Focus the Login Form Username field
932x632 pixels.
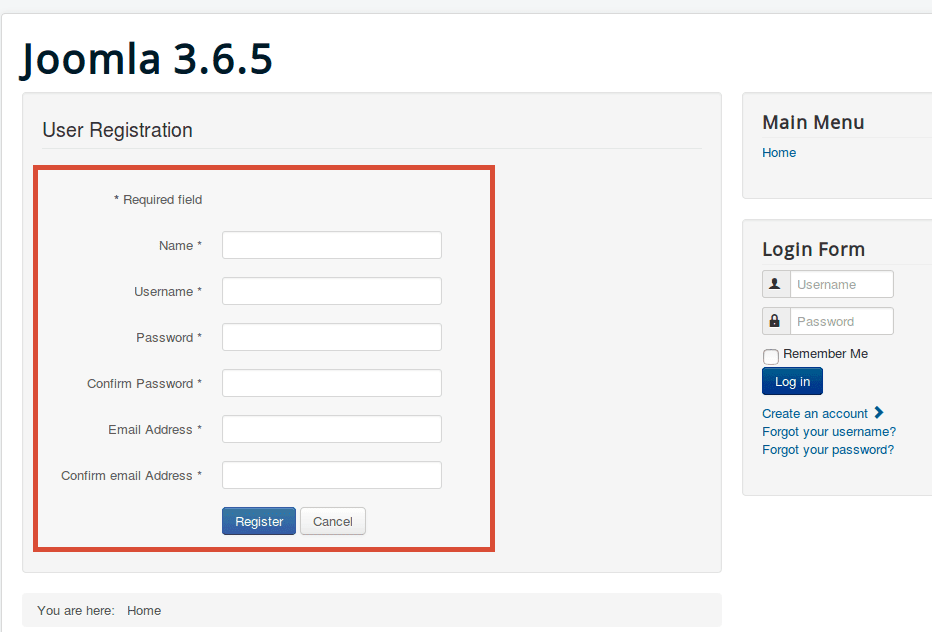click(842, 284)
